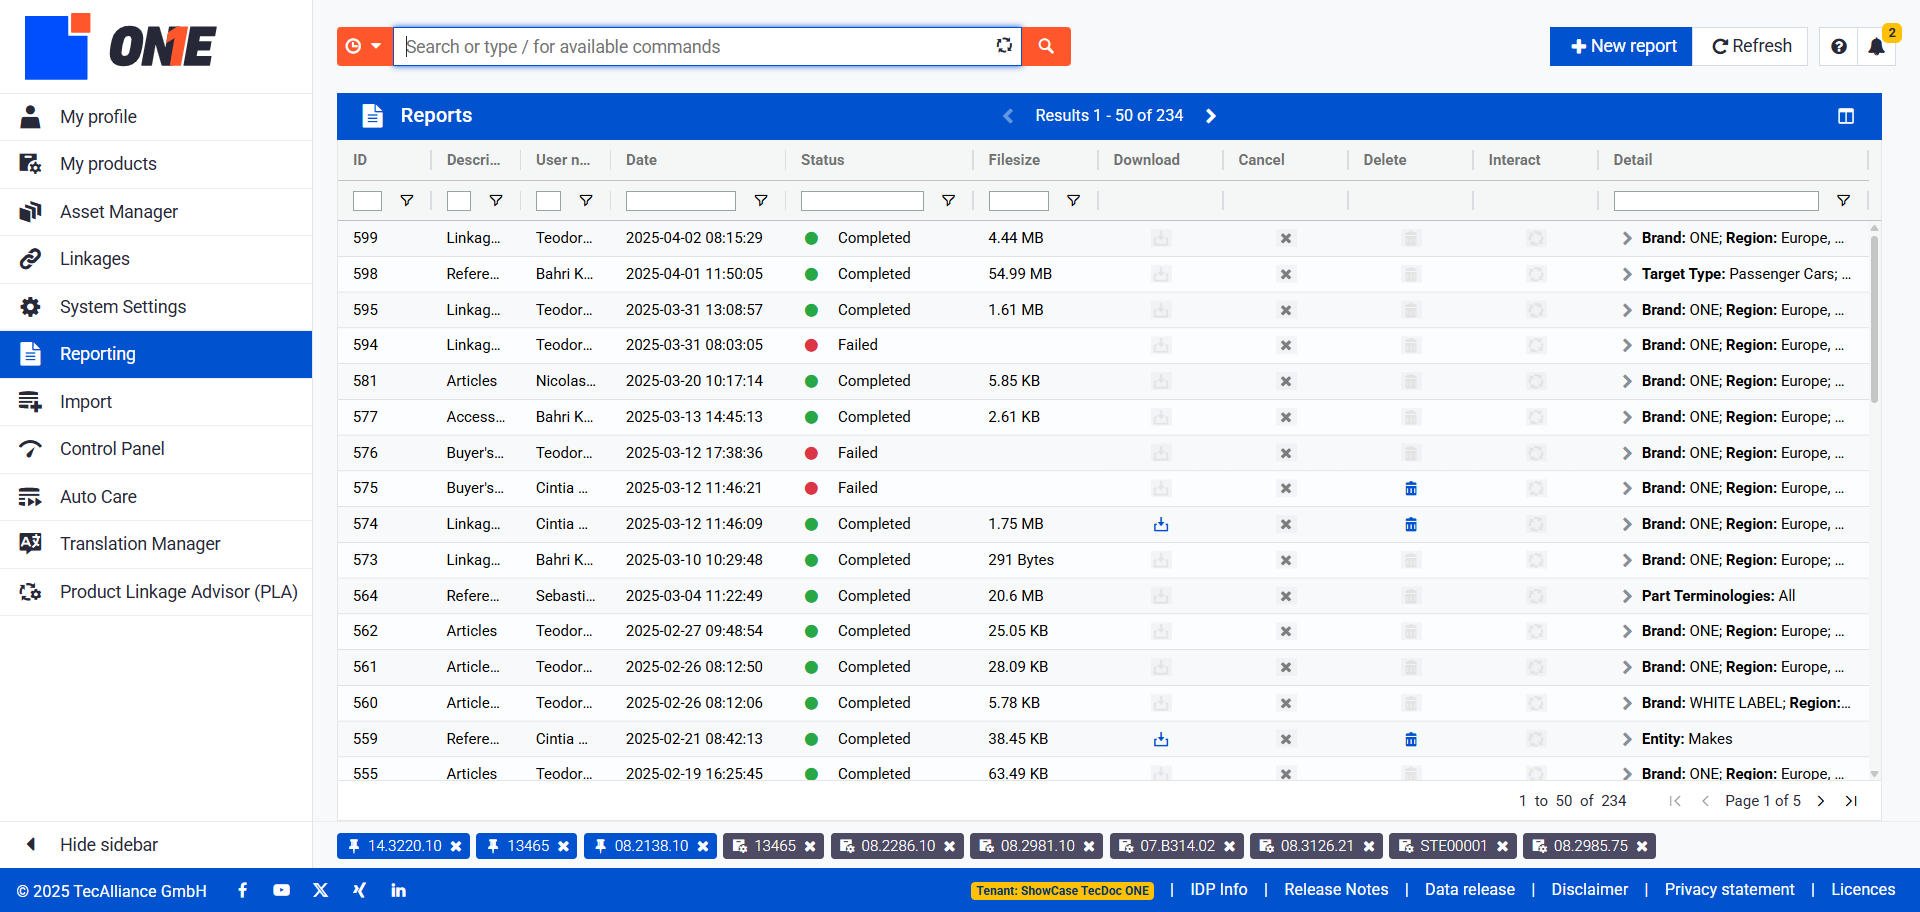Remove the pinned 14.3220.10 tag
The image size is (1920, 912).
pyautogui.click(x=456, y=846)
